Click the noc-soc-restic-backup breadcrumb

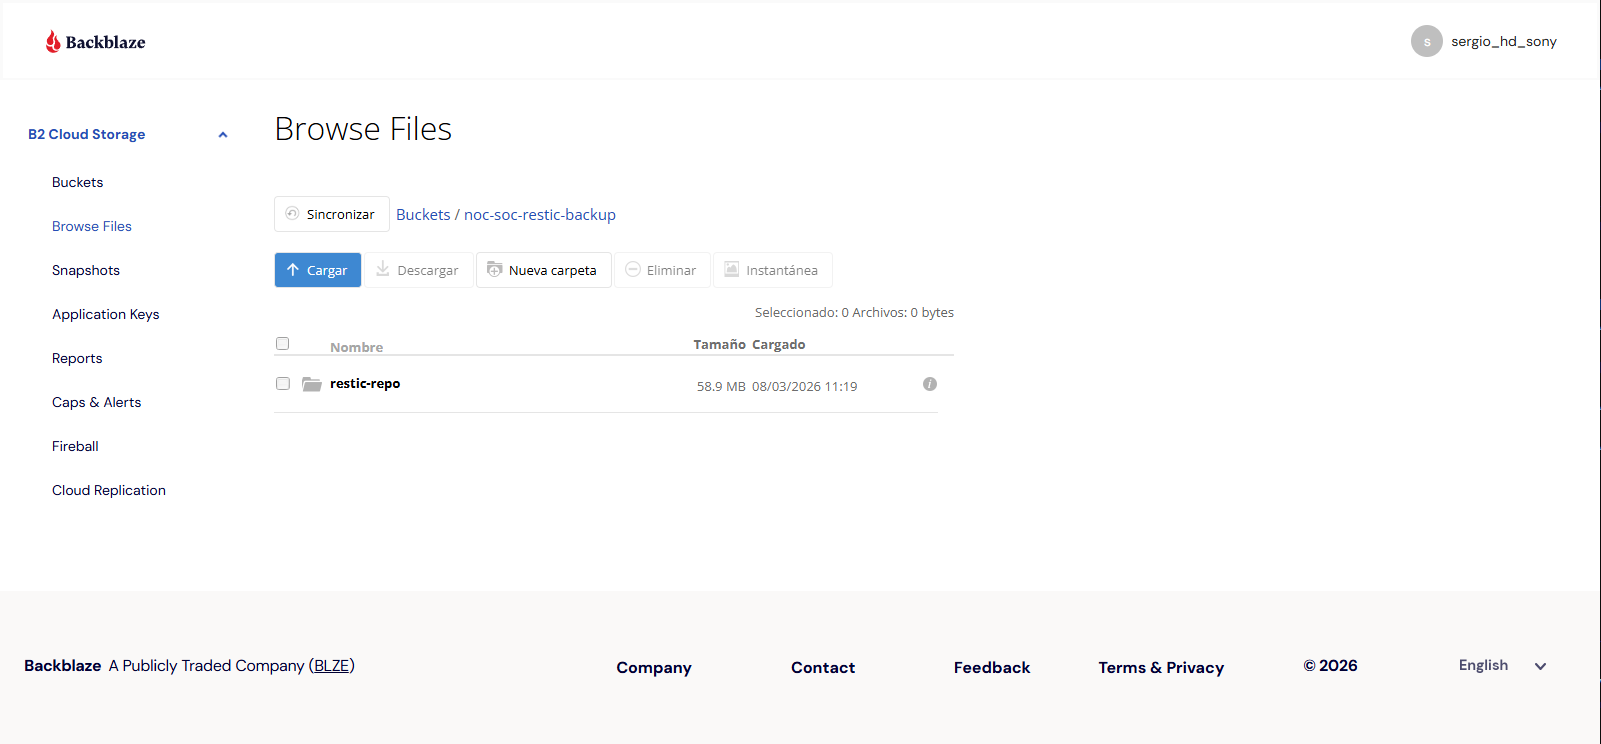pos(540,215)
